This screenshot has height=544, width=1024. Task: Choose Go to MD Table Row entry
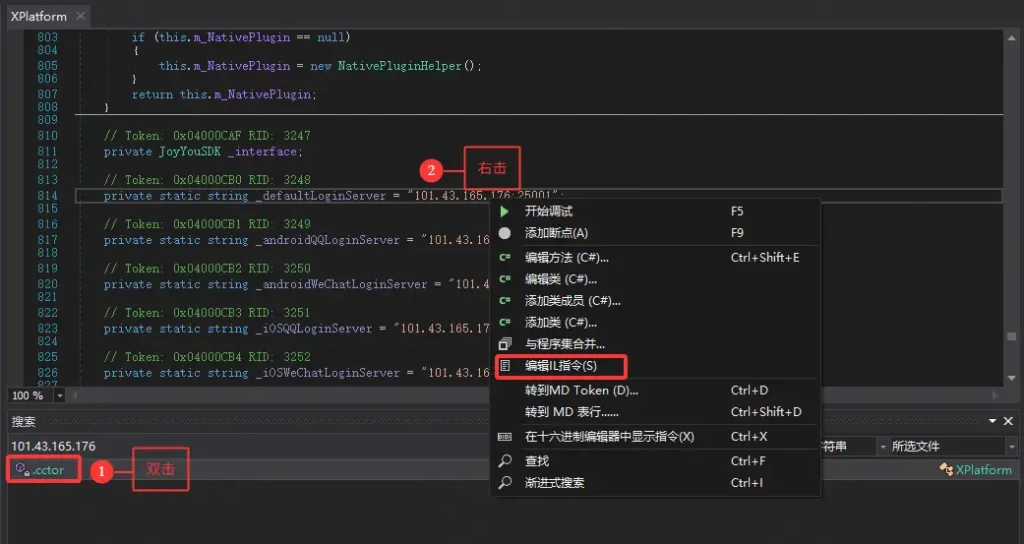[655, 412]
